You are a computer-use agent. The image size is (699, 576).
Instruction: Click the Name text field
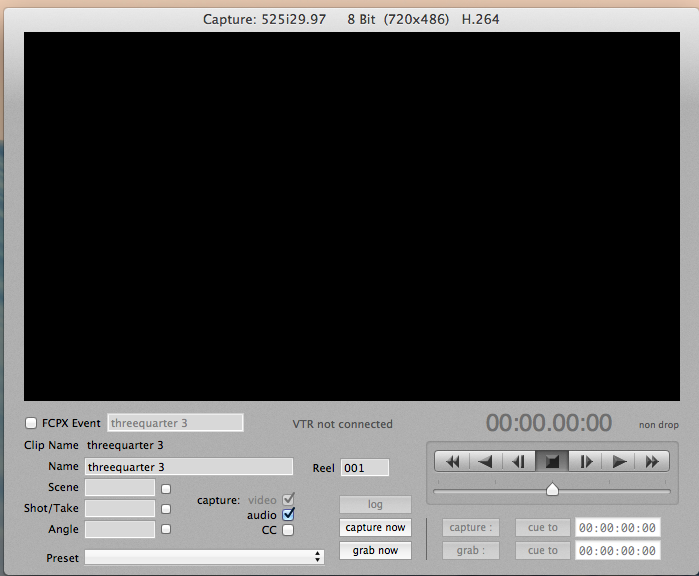coord(189,467)
